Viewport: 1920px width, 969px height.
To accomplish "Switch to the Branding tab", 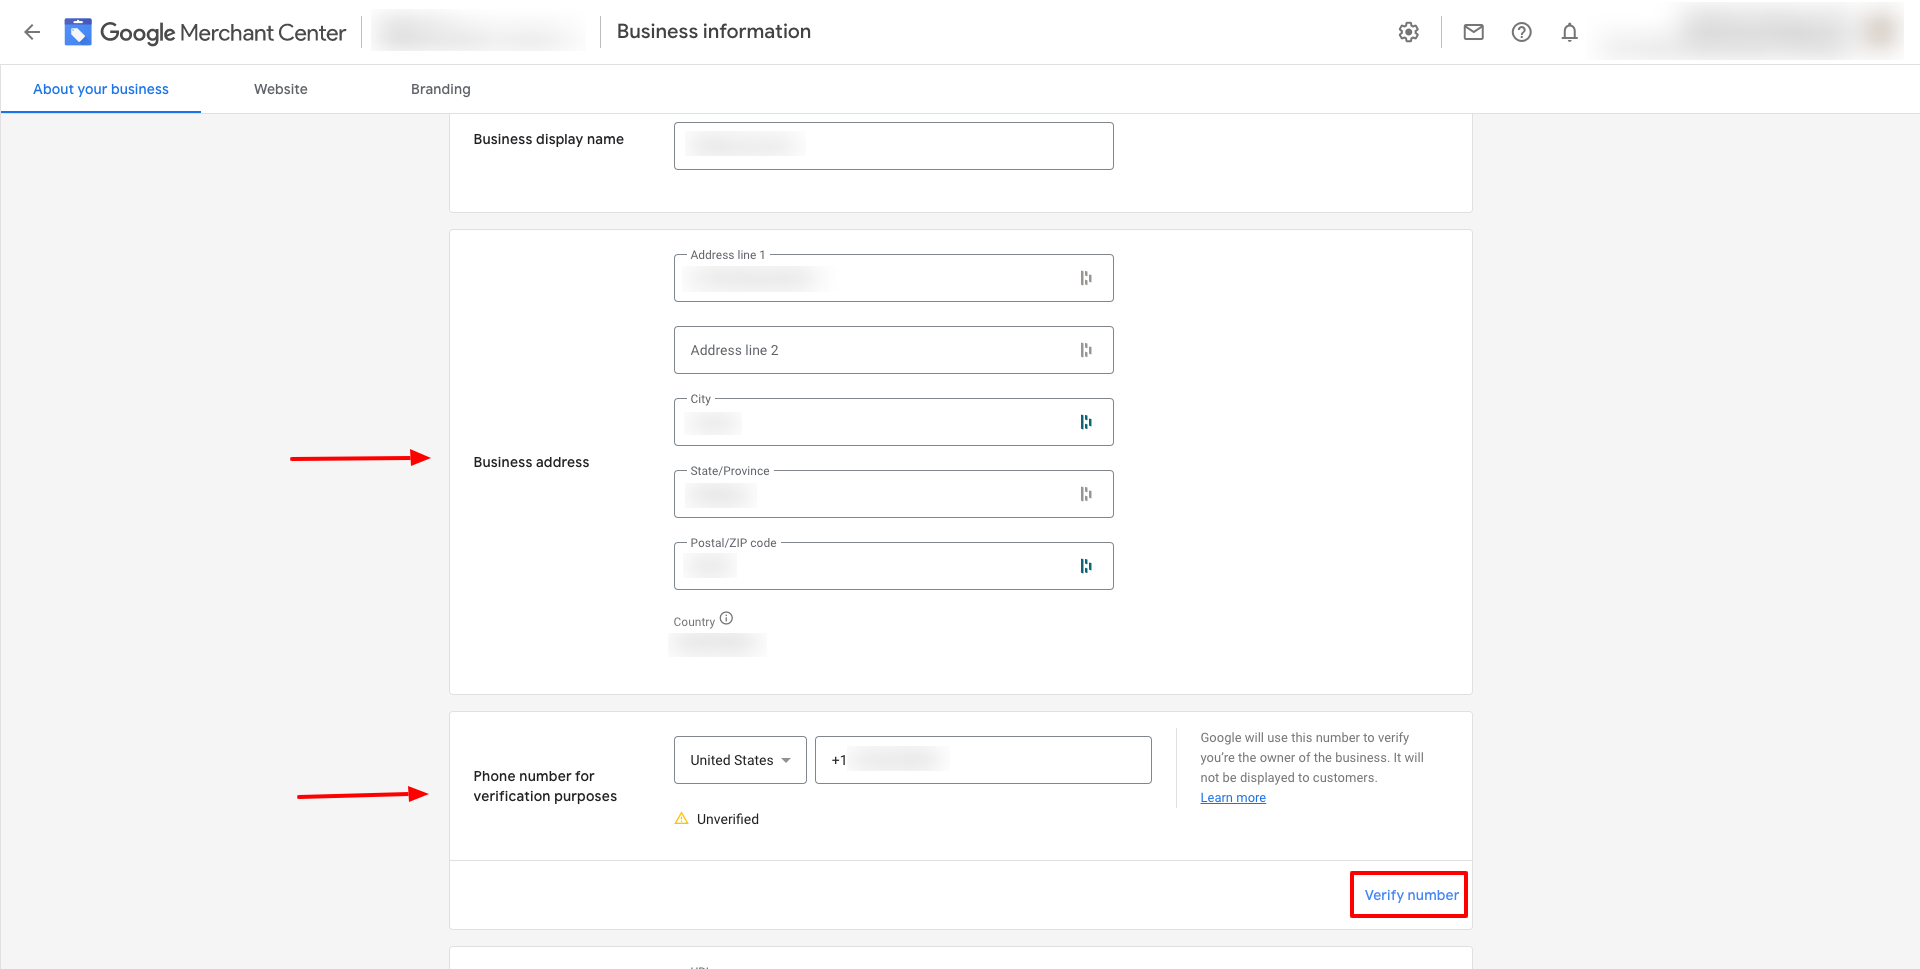I will [x=440, y=89].
